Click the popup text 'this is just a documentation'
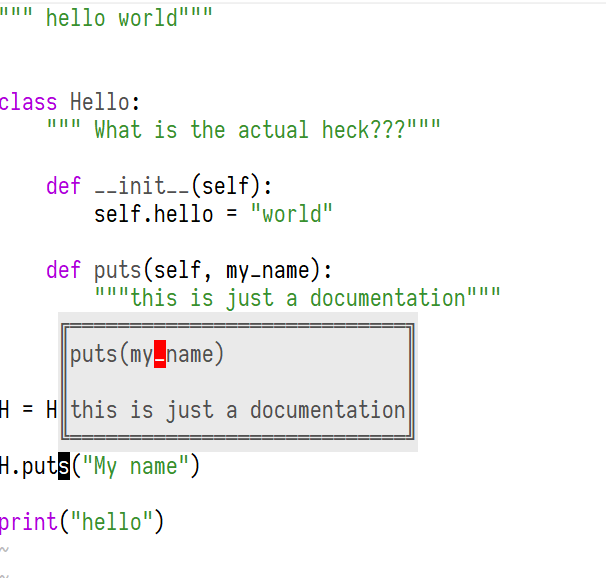 [x=238, y=410]
